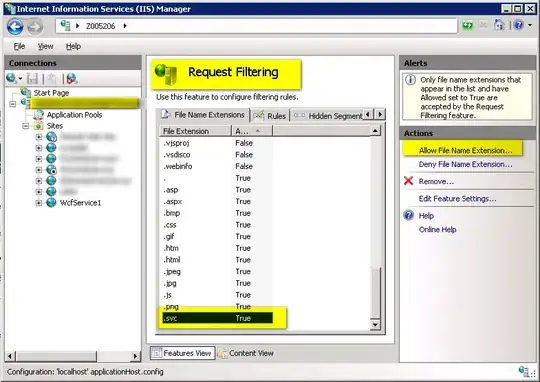This screenshot has height=382, width=540.
Task: Click the server icon in the address bar
Action: [65, 25]
